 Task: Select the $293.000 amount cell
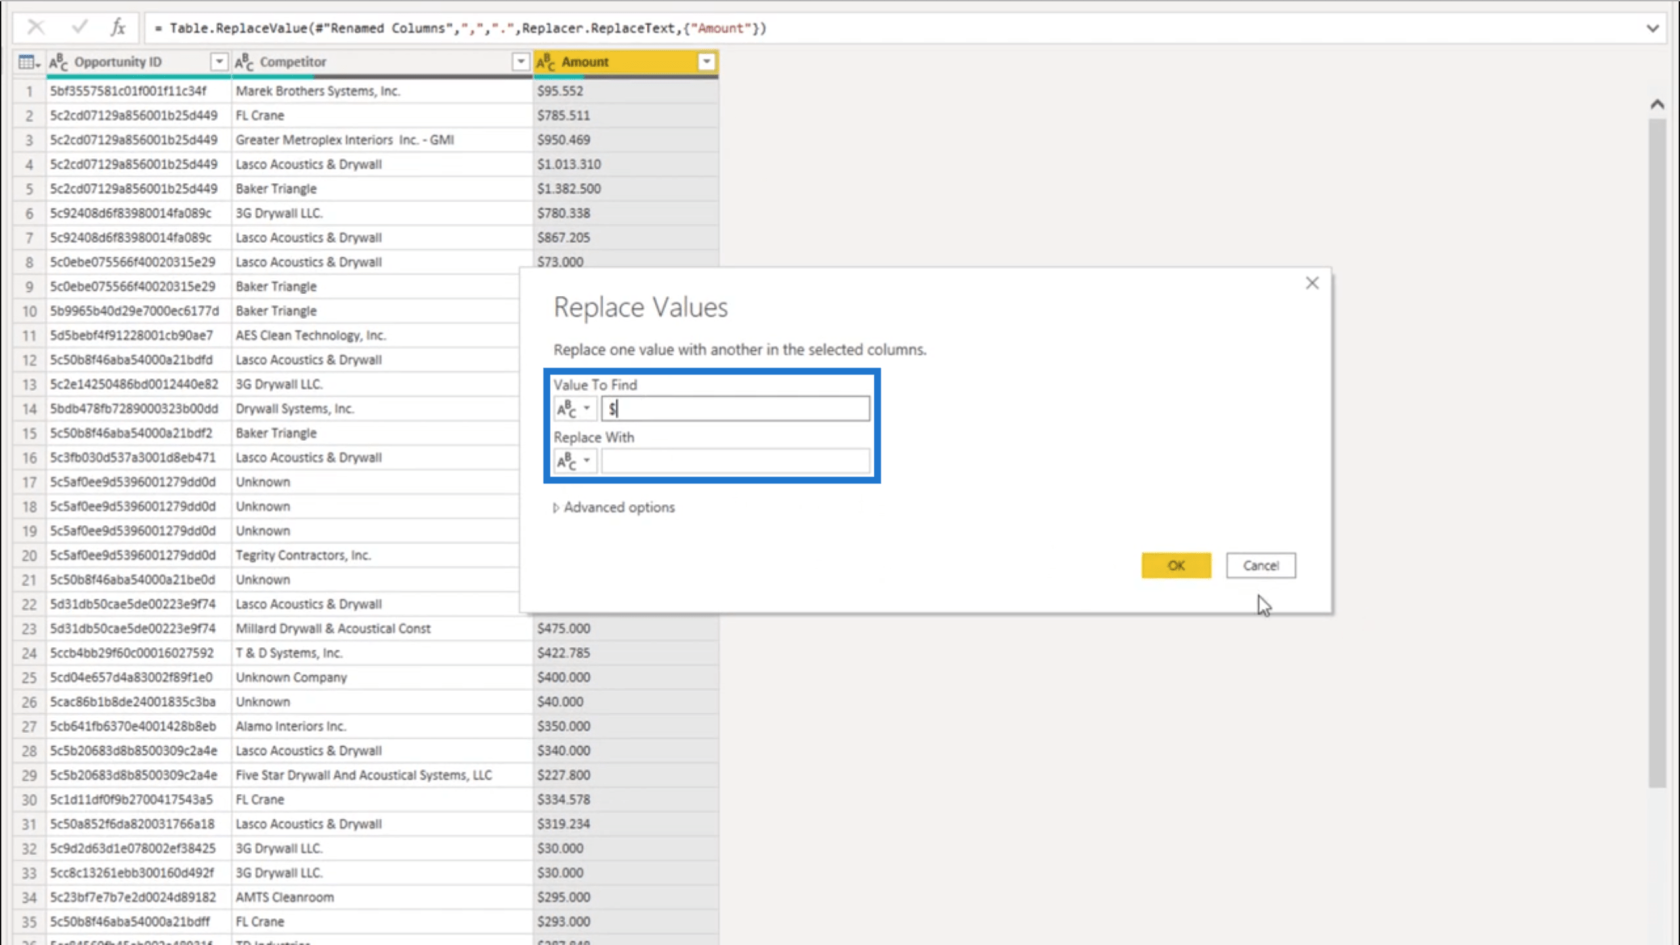[x=625, y=922]
